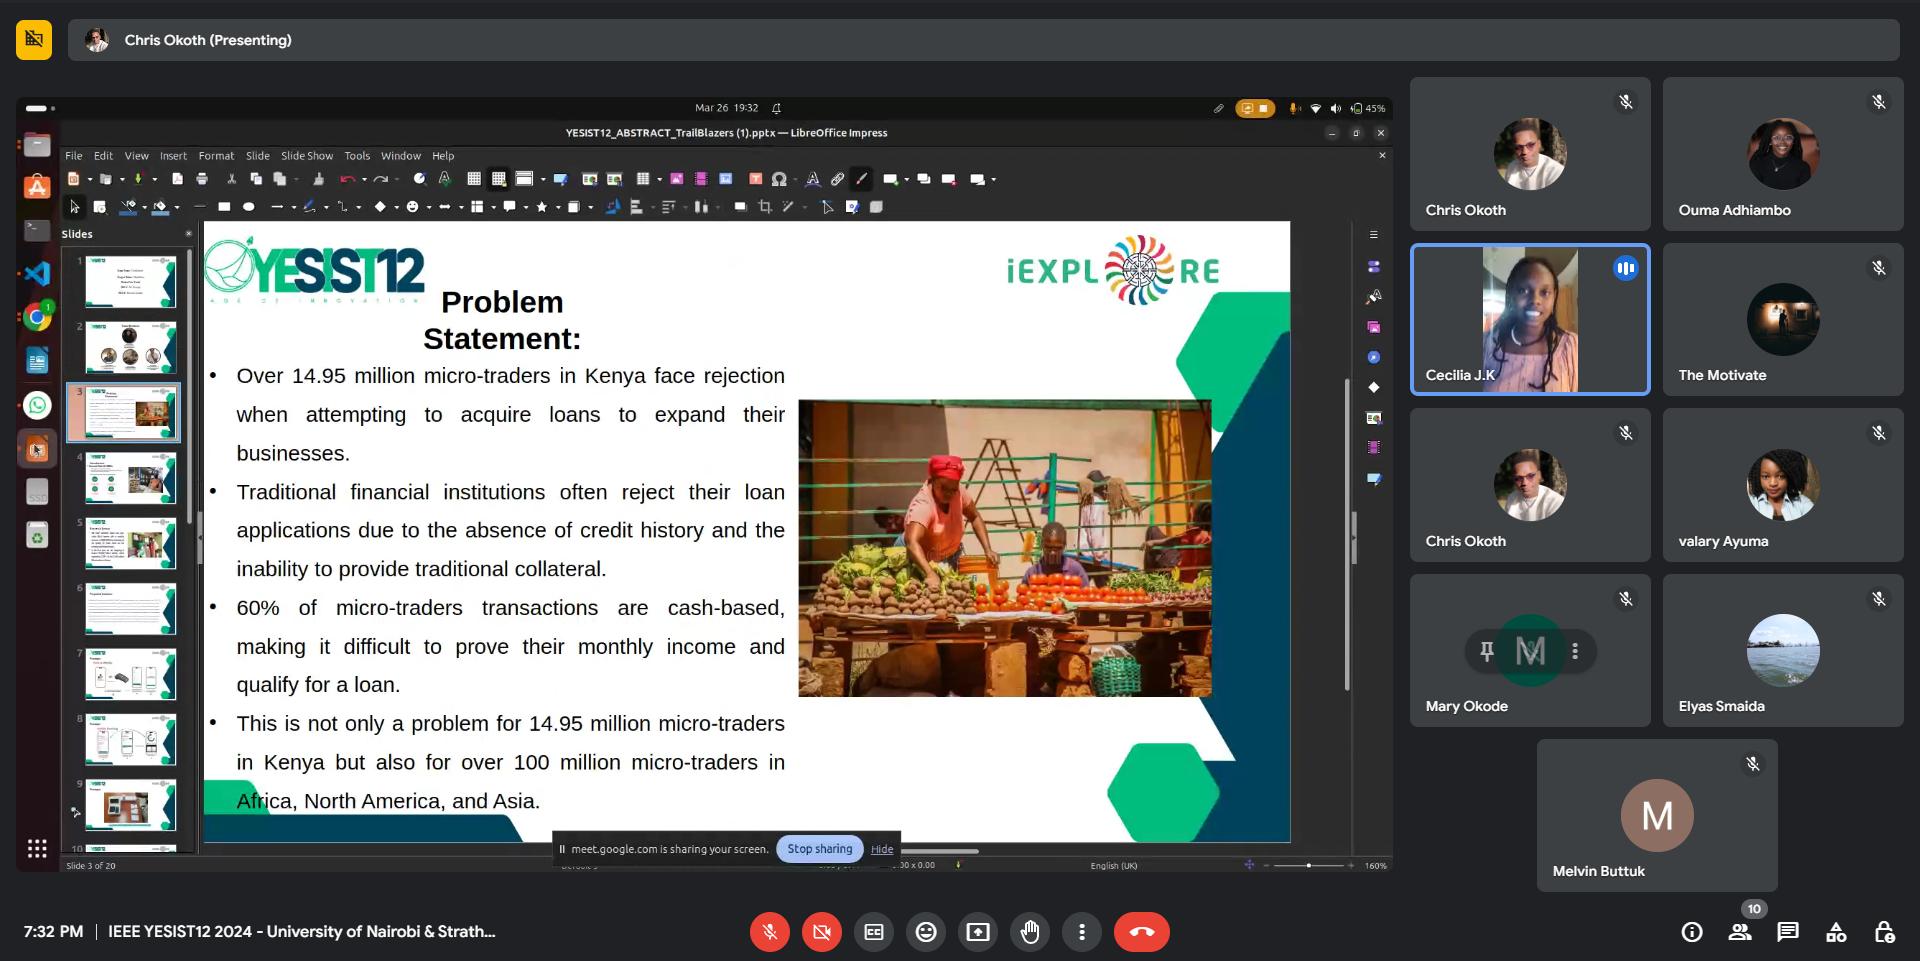Click the Hide link on sharing bar
This screenshot has width=1920, height=961.
882,849
